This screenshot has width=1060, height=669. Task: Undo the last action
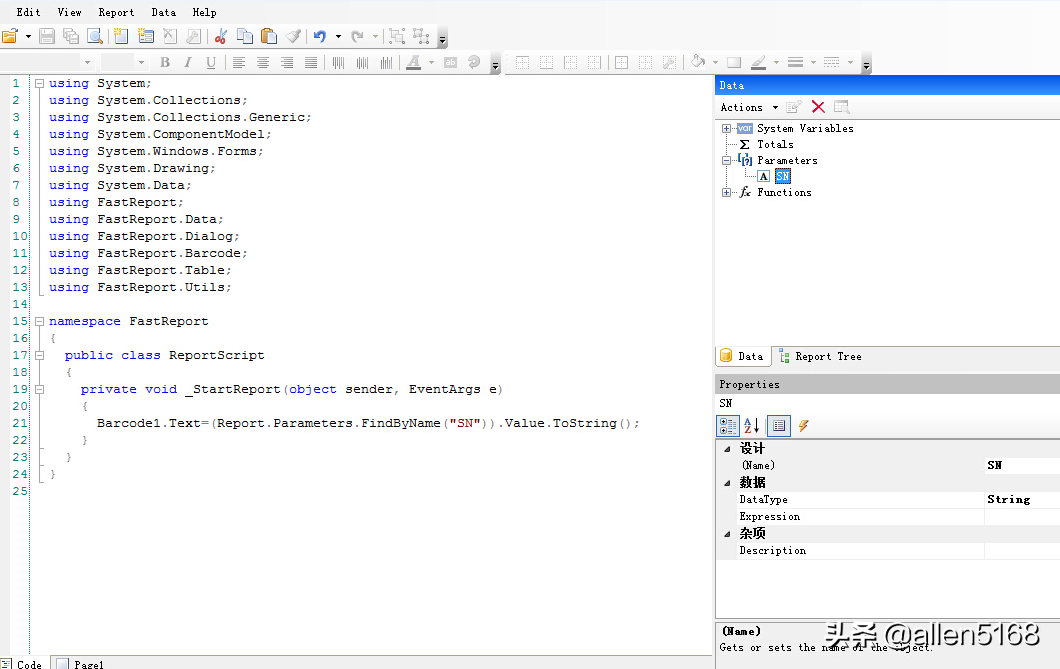[320, 36]
